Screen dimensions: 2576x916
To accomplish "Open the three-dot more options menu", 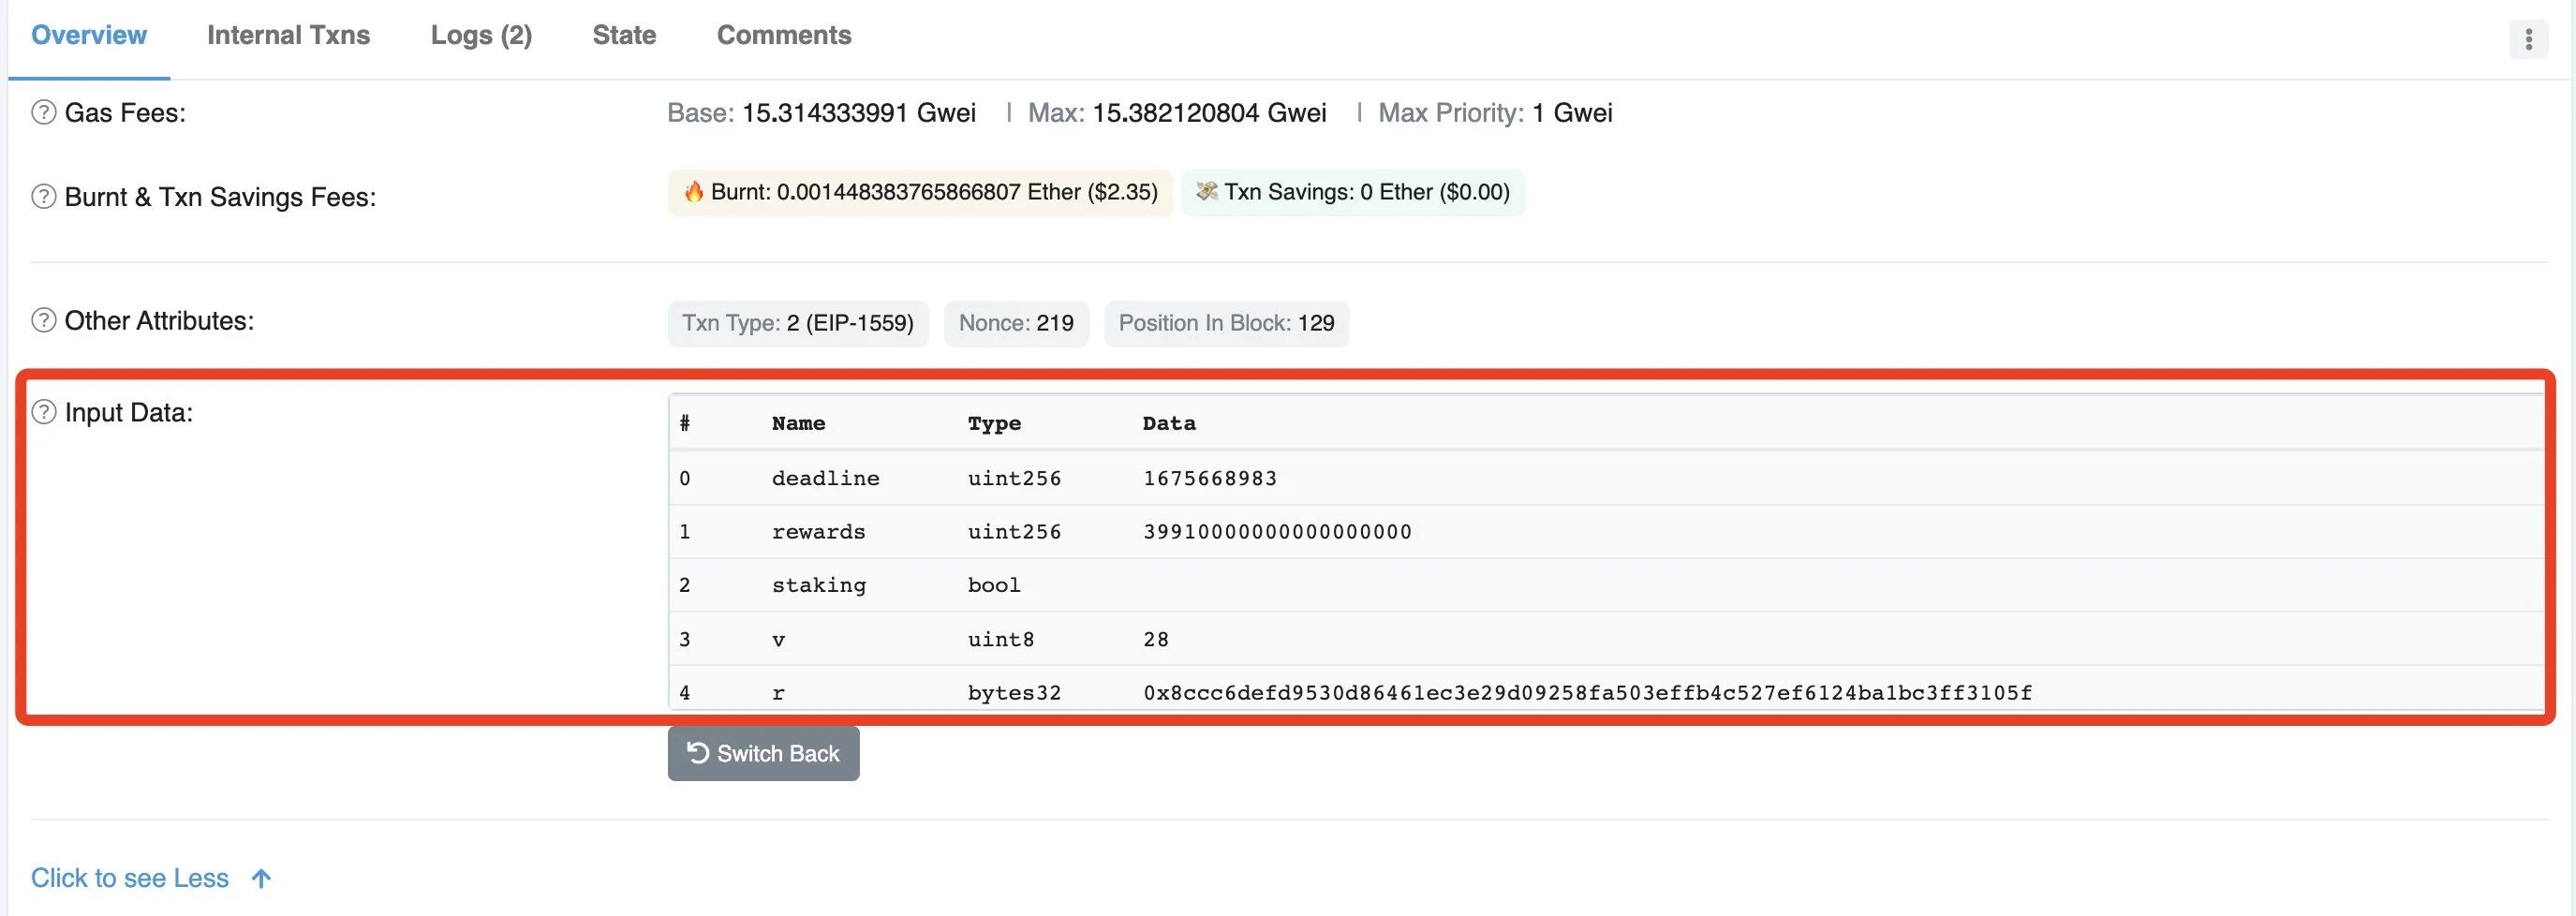I will point(2528,39).
